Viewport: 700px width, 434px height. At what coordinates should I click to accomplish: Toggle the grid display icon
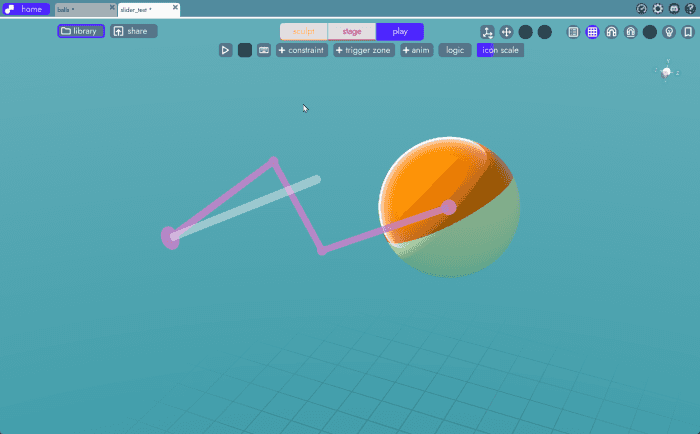click(x=592, y=32)
